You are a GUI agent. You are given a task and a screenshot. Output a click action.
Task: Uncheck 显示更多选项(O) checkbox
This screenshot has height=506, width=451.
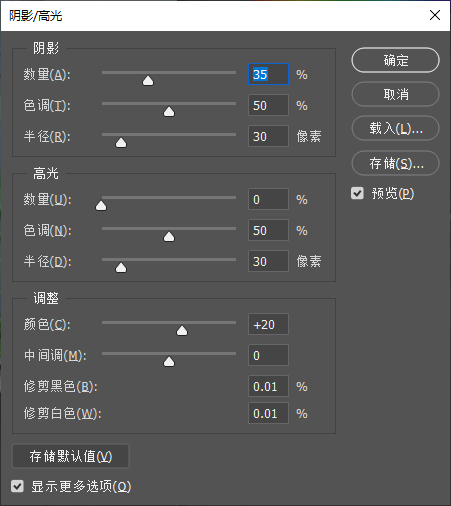[17, 486]
